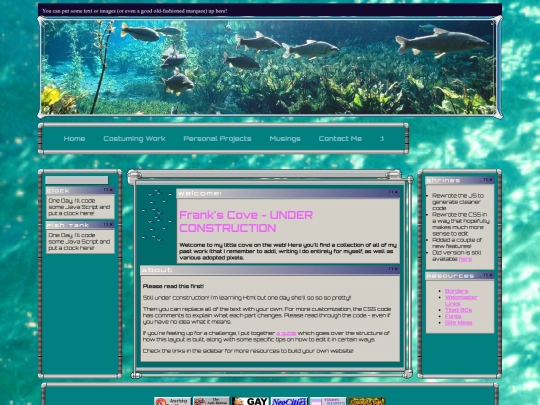The height and width of the screenshot is (405, 540).
Task: Click the Trans Rights badge in the footer
Action: (x=328, y=401)
